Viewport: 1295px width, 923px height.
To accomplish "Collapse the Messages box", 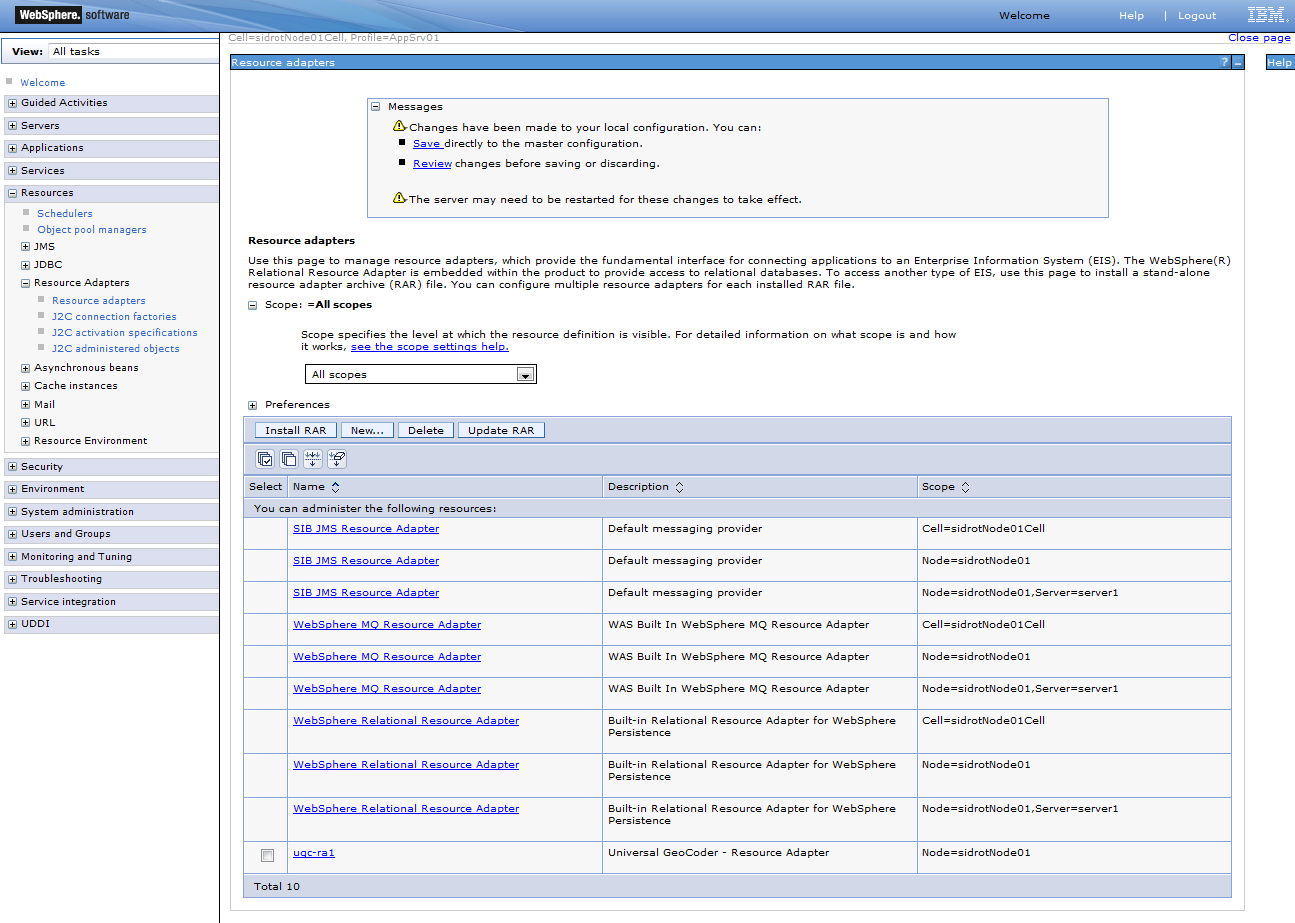I will (376, 107).
